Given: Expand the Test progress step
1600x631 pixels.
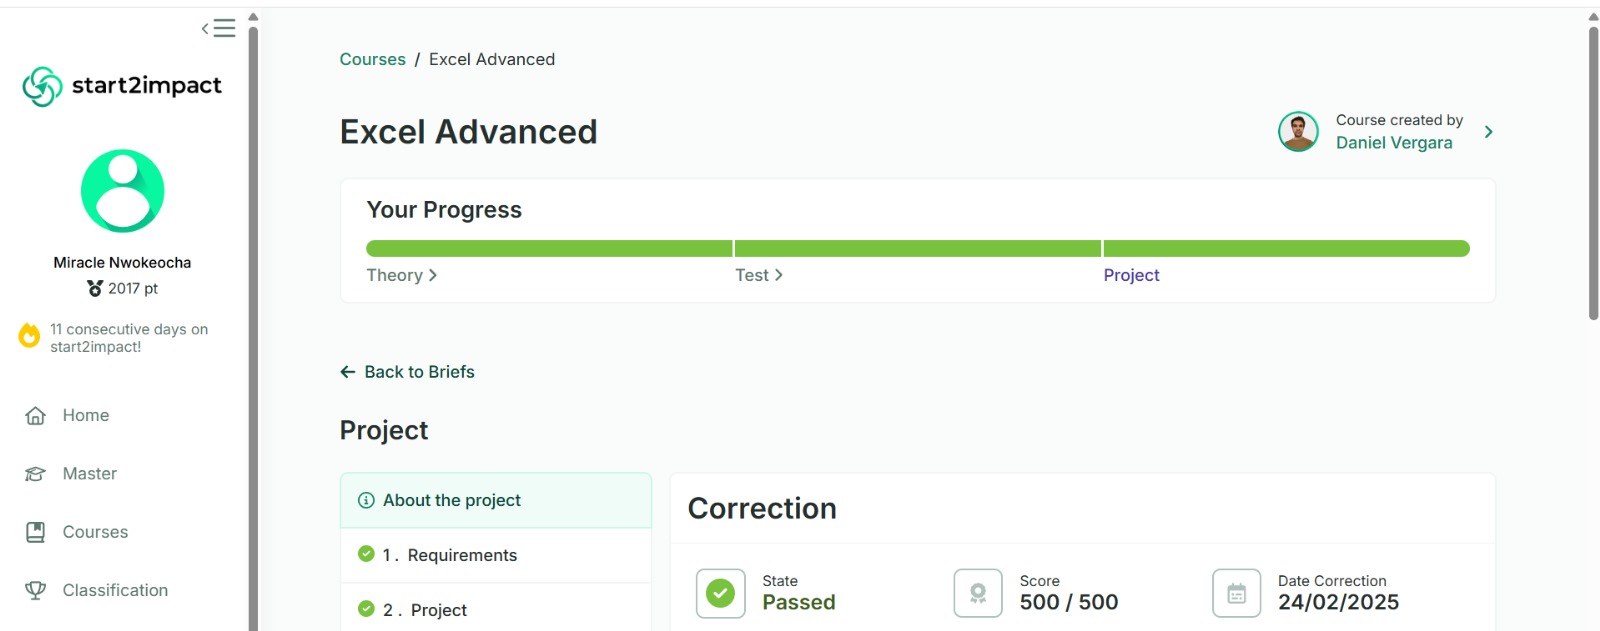Looking at the screenshot, I should click(x=759, y=275).
